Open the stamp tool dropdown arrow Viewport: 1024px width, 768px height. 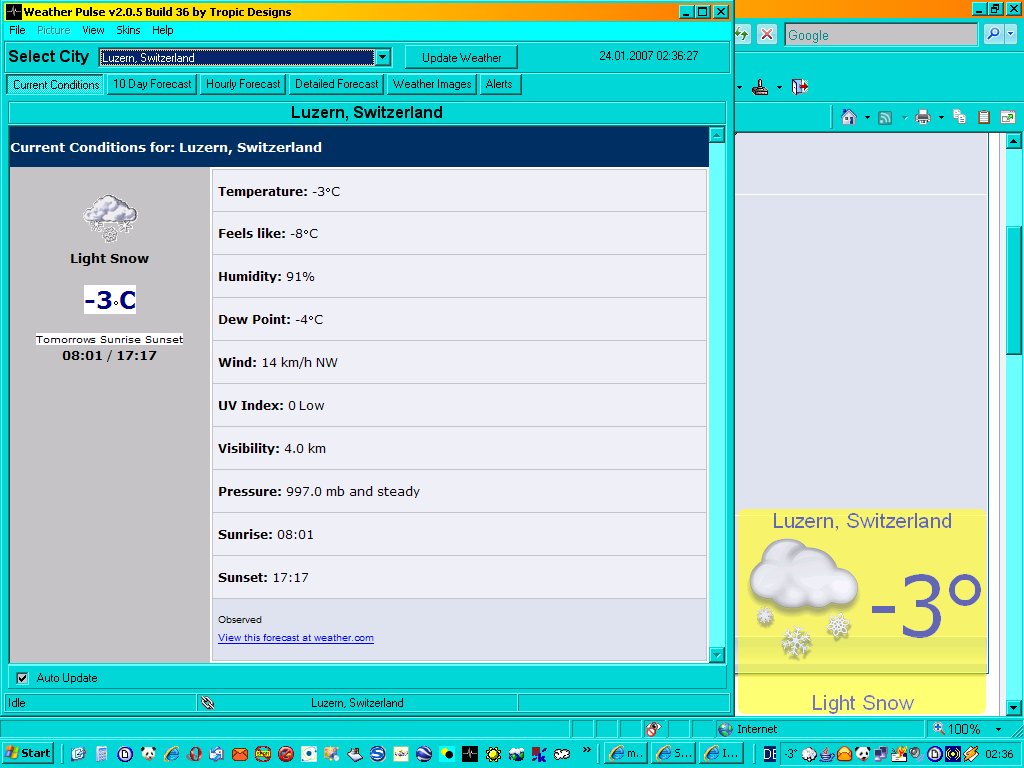(x=779, y=87)
